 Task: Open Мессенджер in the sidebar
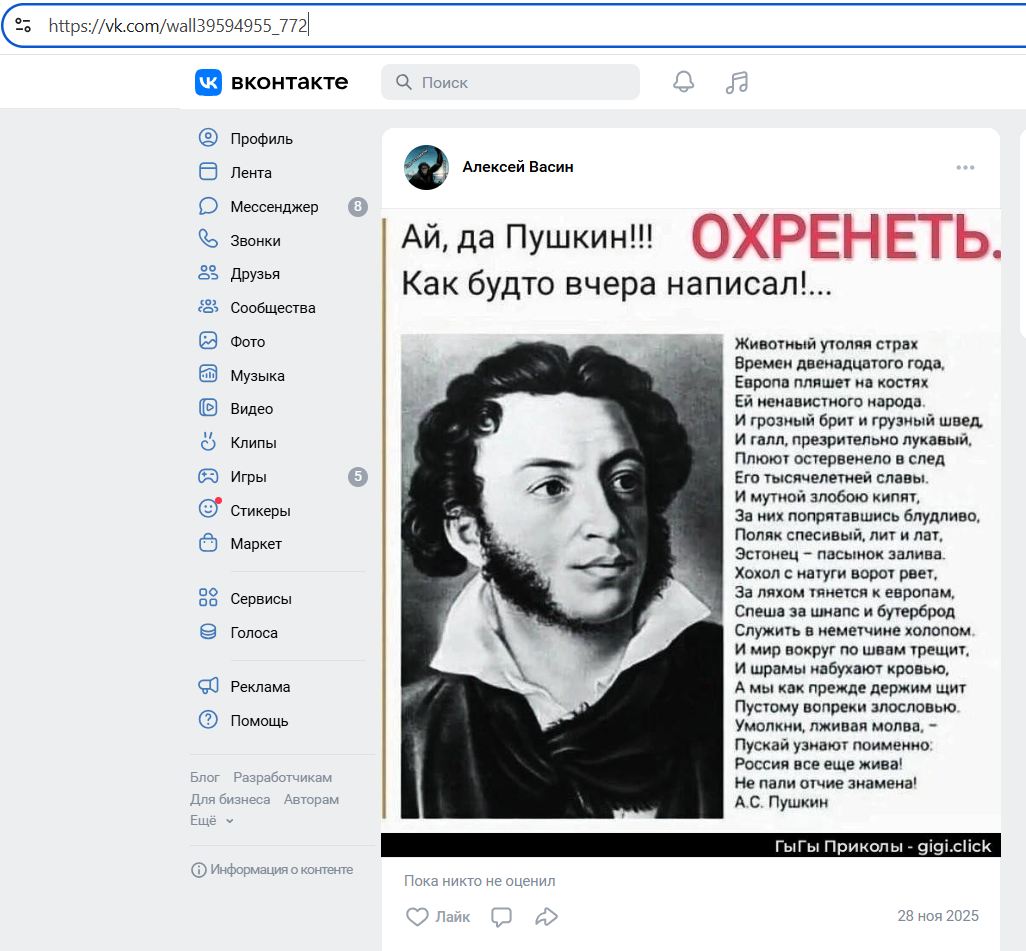pyautogui.click(x=274, y=207)
